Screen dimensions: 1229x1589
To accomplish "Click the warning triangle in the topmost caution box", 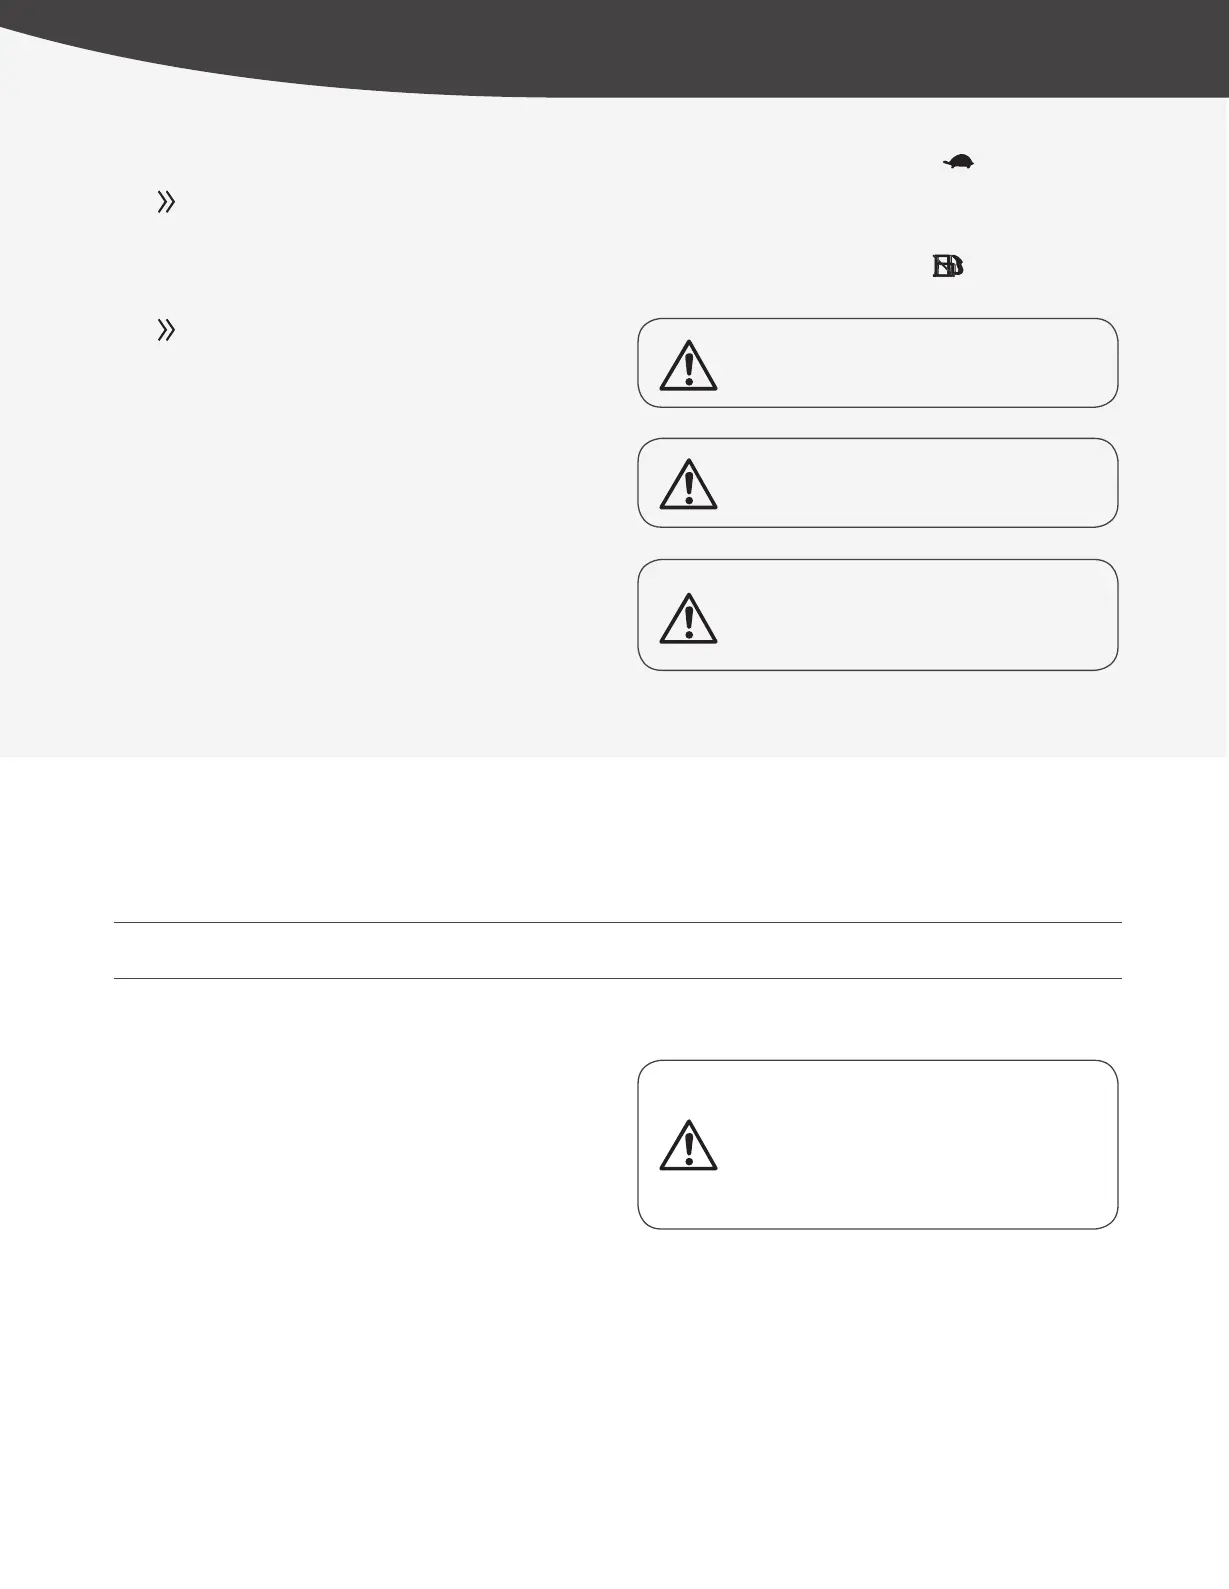I will tap(688, 366).
